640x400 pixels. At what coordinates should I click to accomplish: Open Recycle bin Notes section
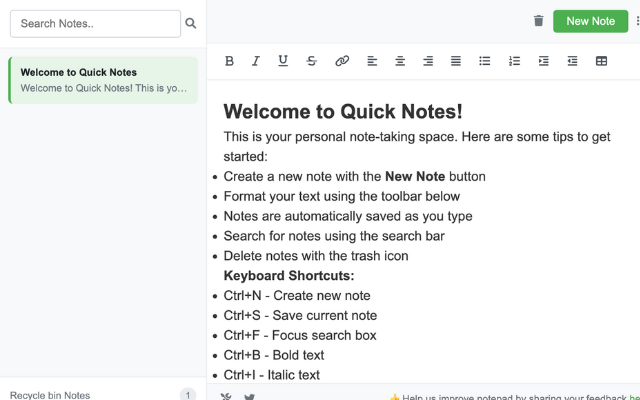50,395
